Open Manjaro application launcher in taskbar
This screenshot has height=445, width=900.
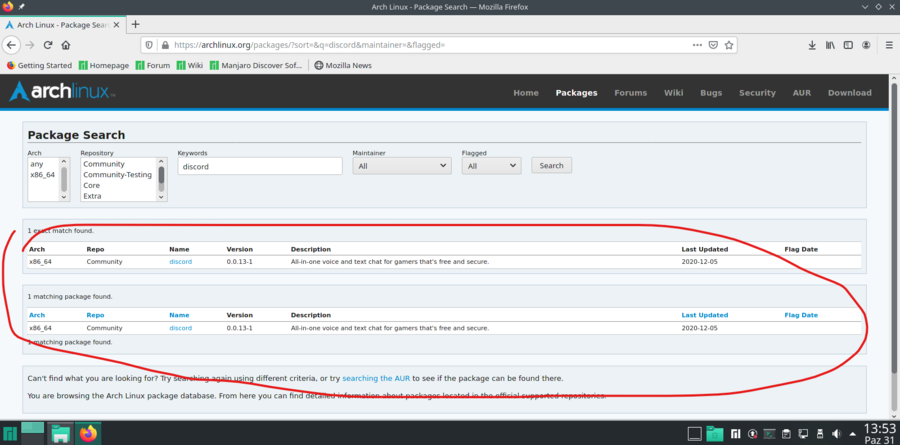point(10,434)
